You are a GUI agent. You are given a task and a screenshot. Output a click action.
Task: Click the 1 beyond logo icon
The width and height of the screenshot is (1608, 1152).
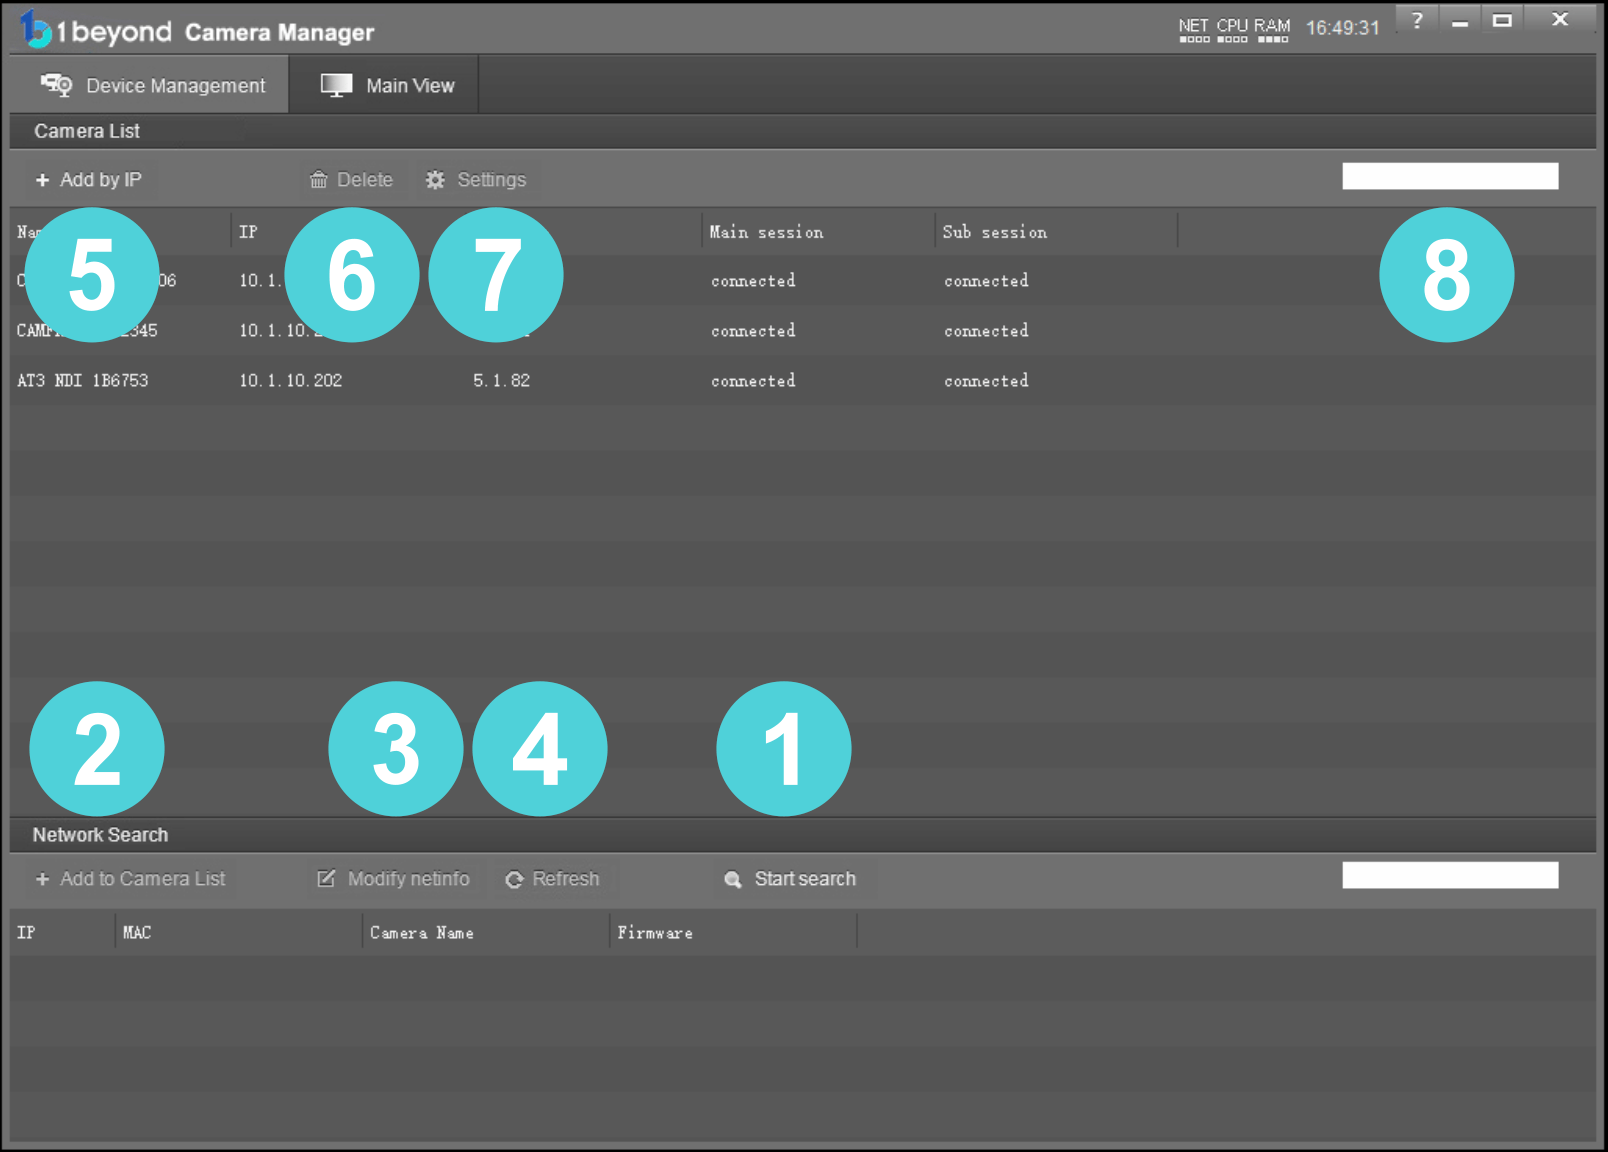tap(35, 29)
